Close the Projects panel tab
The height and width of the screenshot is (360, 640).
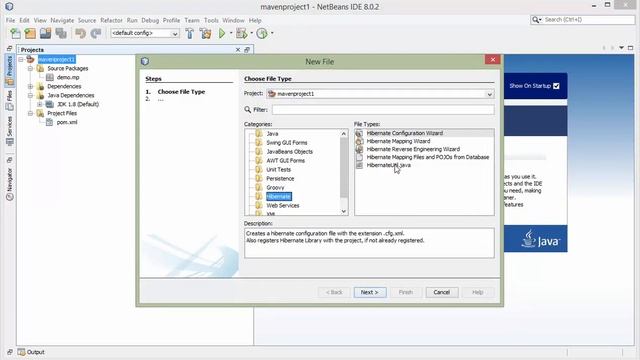[238, 50]
